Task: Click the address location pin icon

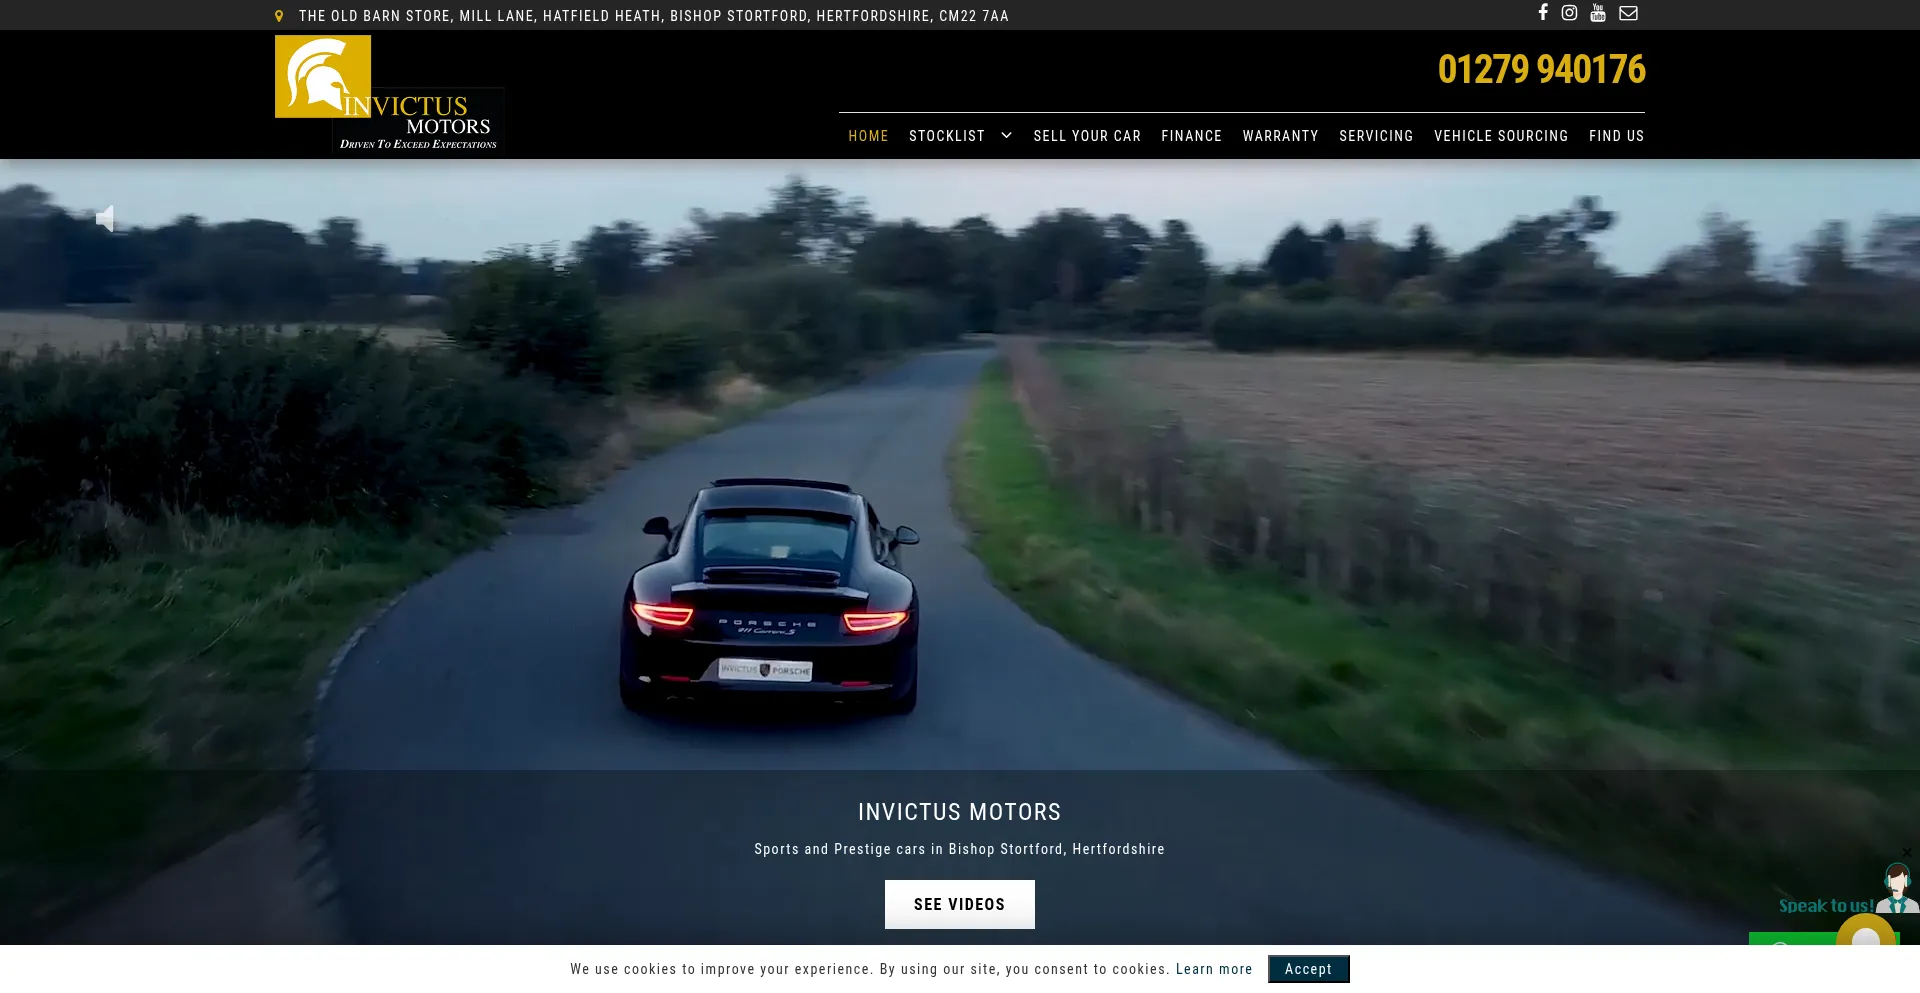Action: point(279,16)
